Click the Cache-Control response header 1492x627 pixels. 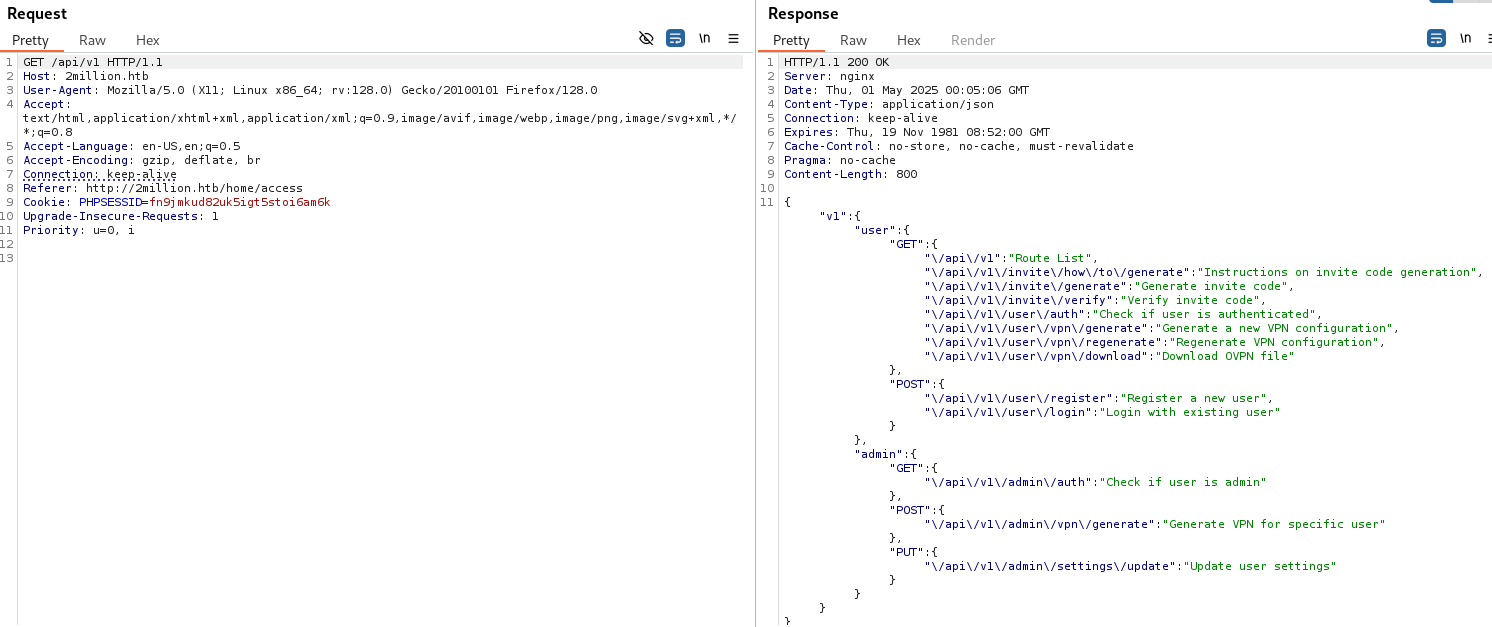coord(959,146)
